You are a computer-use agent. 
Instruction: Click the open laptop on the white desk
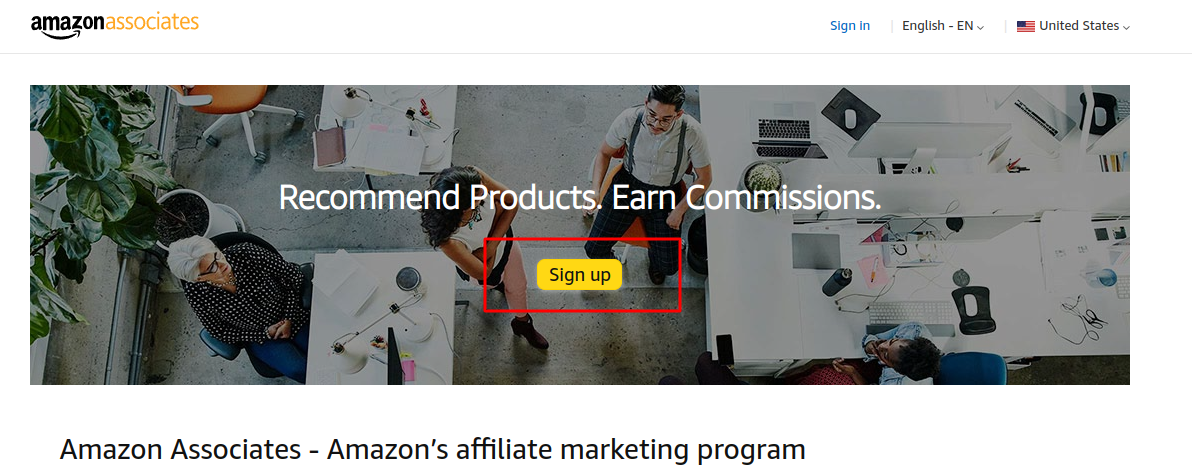[x=785, y=131]
